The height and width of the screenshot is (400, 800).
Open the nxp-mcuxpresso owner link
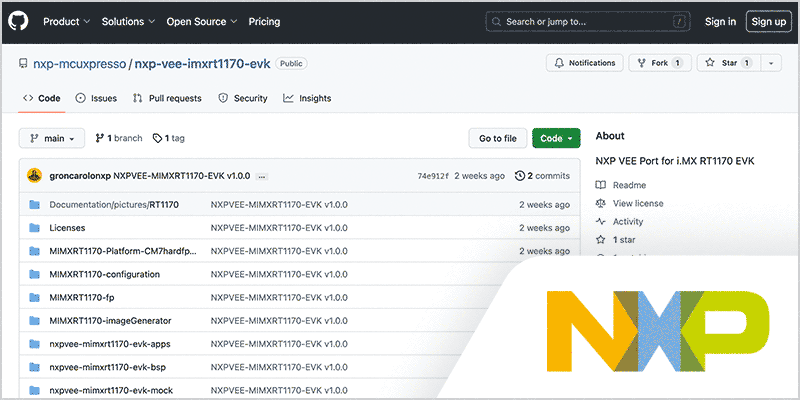click(80, 64)
